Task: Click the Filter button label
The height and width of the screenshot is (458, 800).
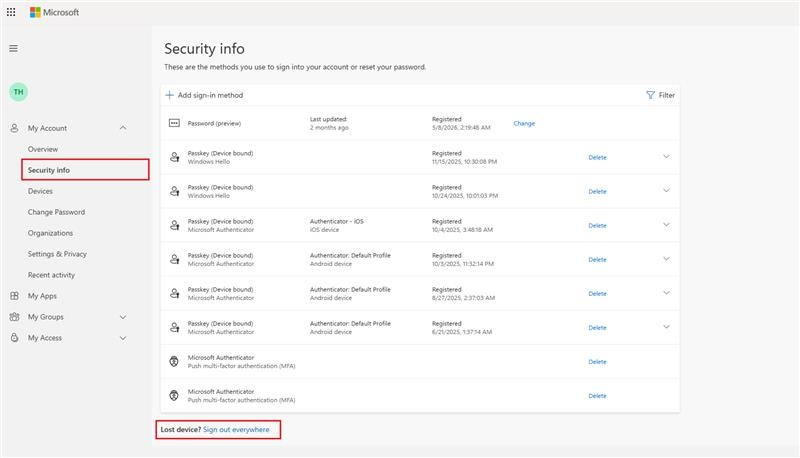Action: tap(666, 95)
